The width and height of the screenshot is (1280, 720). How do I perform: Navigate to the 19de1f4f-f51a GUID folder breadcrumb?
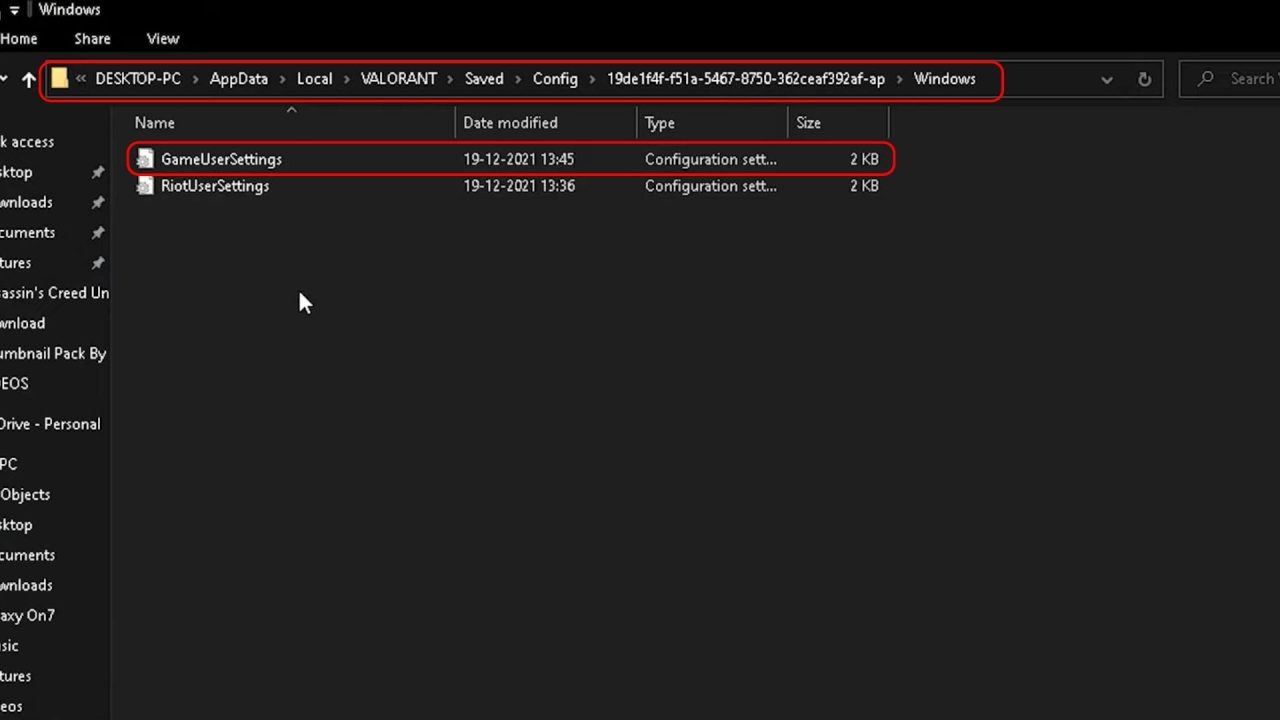[x=746, y=79]
